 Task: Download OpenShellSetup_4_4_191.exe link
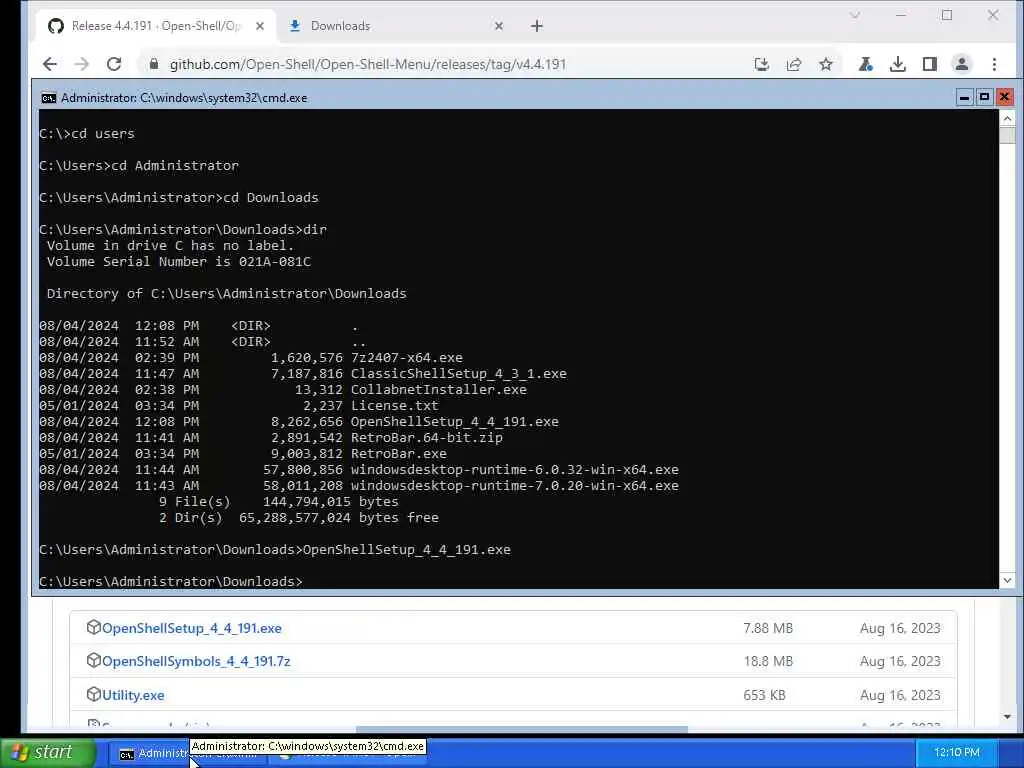coord(192,628)
